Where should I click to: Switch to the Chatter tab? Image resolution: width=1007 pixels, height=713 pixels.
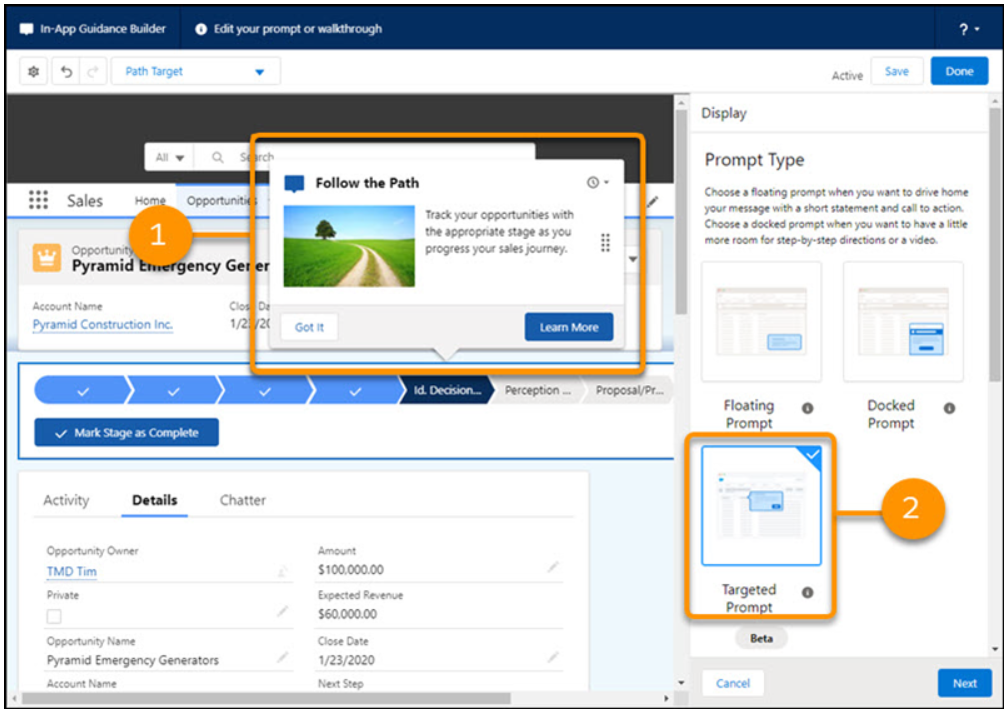(x=242, y=500)
